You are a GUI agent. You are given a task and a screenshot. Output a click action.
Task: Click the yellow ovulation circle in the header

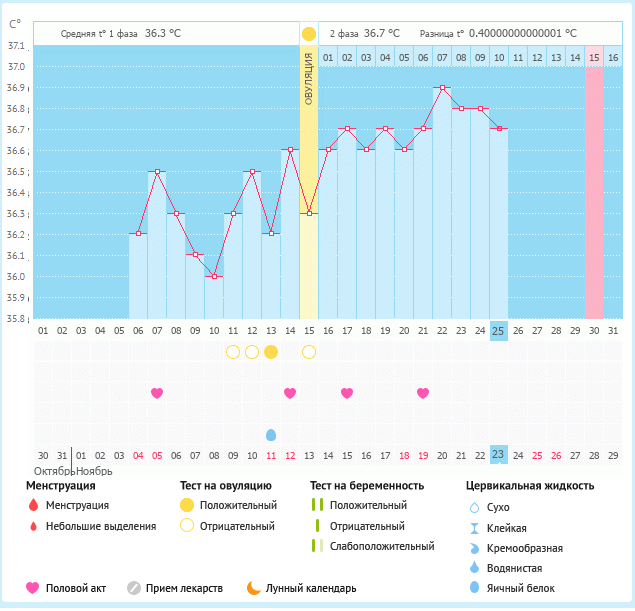(x=309, y=34)
